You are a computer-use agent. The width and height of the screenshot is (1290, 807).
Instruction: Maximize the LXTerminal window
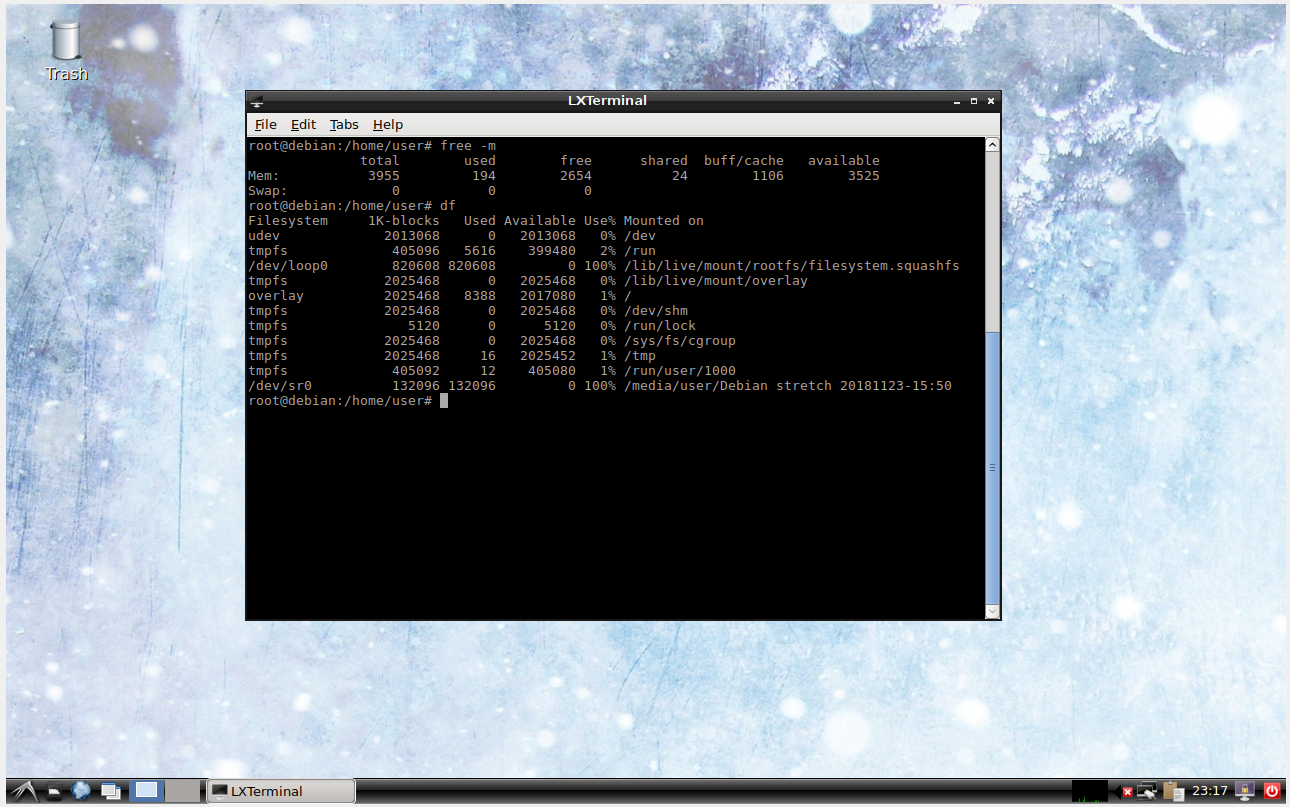tap(974, 101)
